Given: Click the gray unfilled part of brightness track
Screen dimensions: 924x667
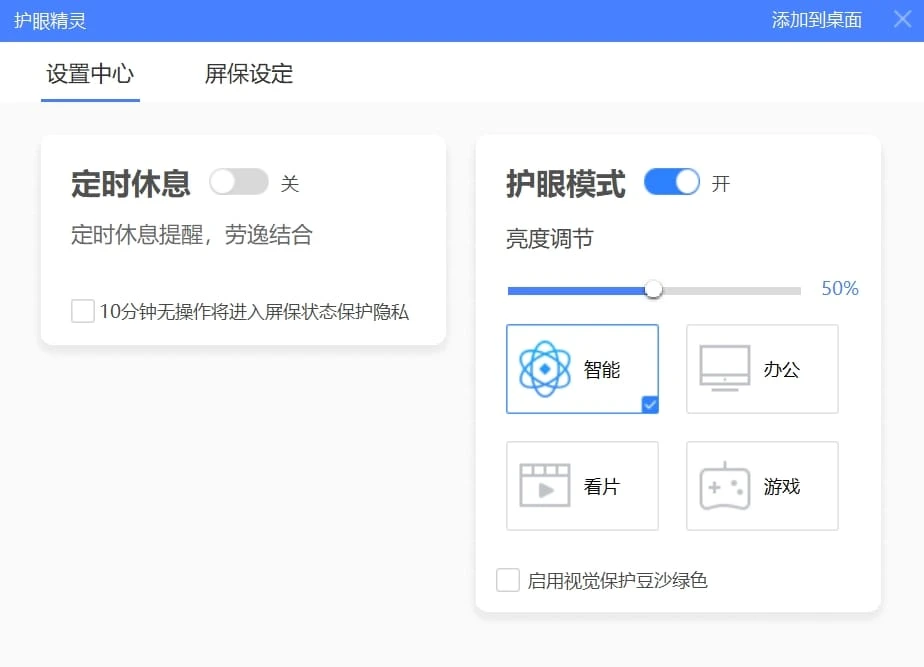Looking at the screenshot, I should 730,290.
